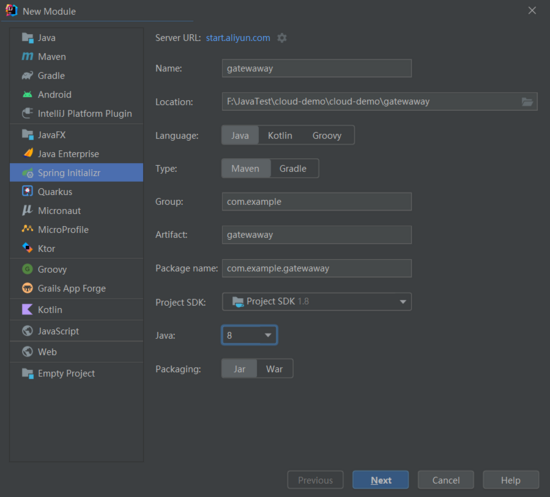Click the Java Enterprise icon
This screenshot has width=550, height=497.
click(28, 153)
